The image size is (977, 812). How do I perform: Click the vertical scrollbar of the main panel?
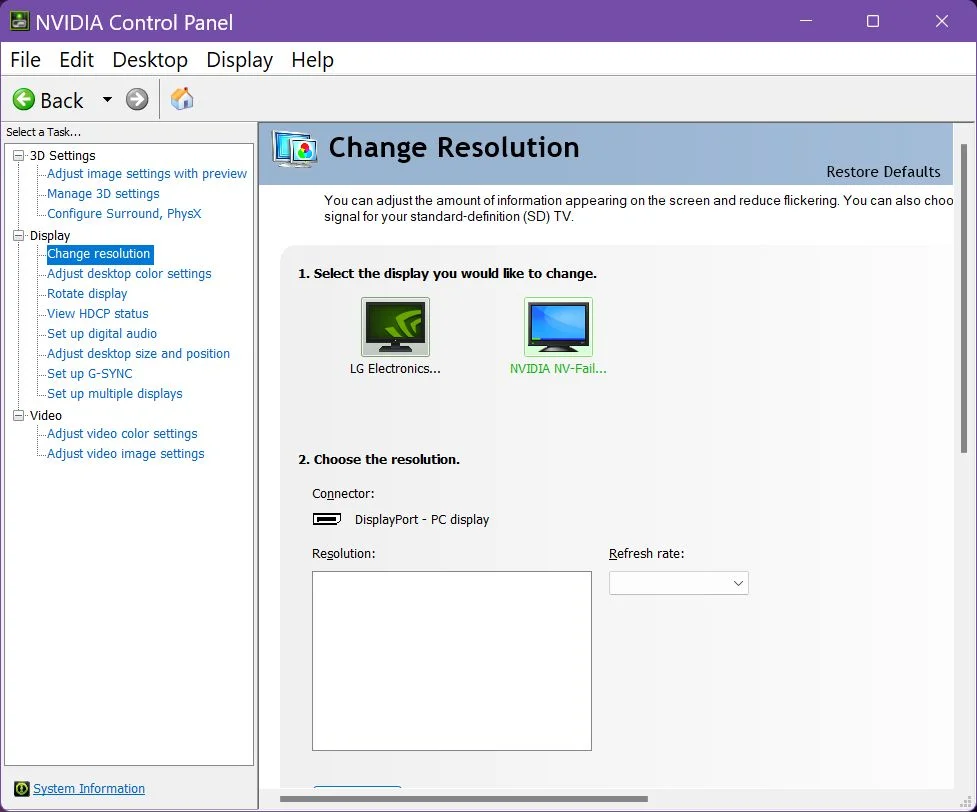[964, 298]
